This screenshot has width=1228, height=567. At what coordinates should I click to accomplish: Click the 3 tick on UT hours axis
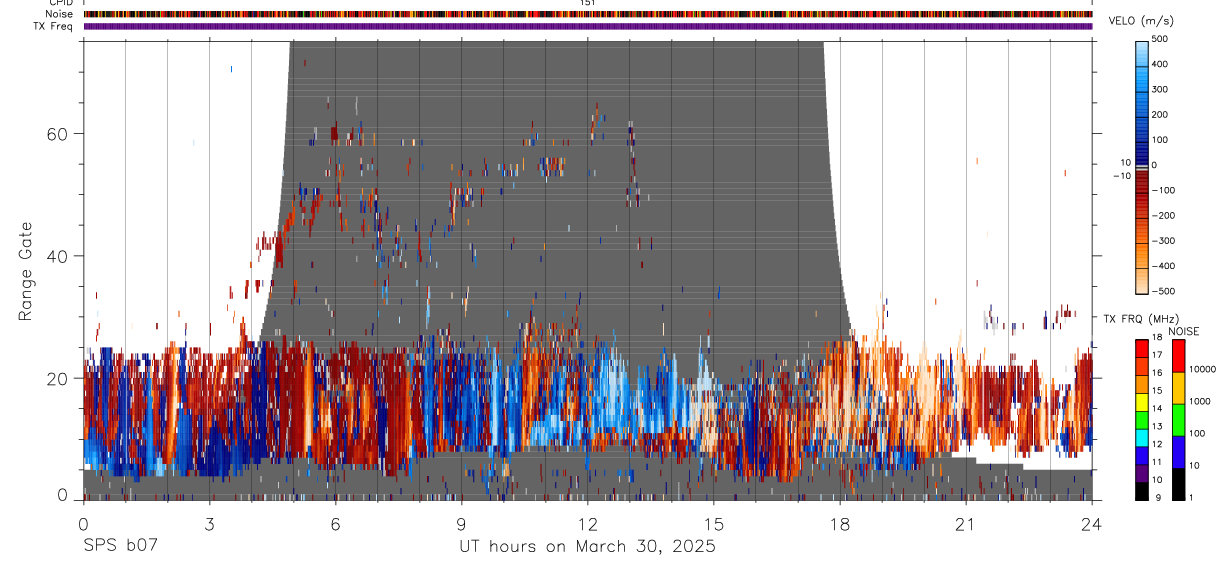[209, 525]
